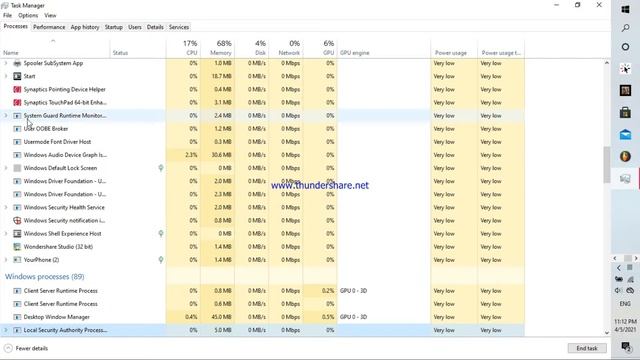640x360 pixels.
Task: Expand the YourPhone (2) row
Action: [6, 260]
